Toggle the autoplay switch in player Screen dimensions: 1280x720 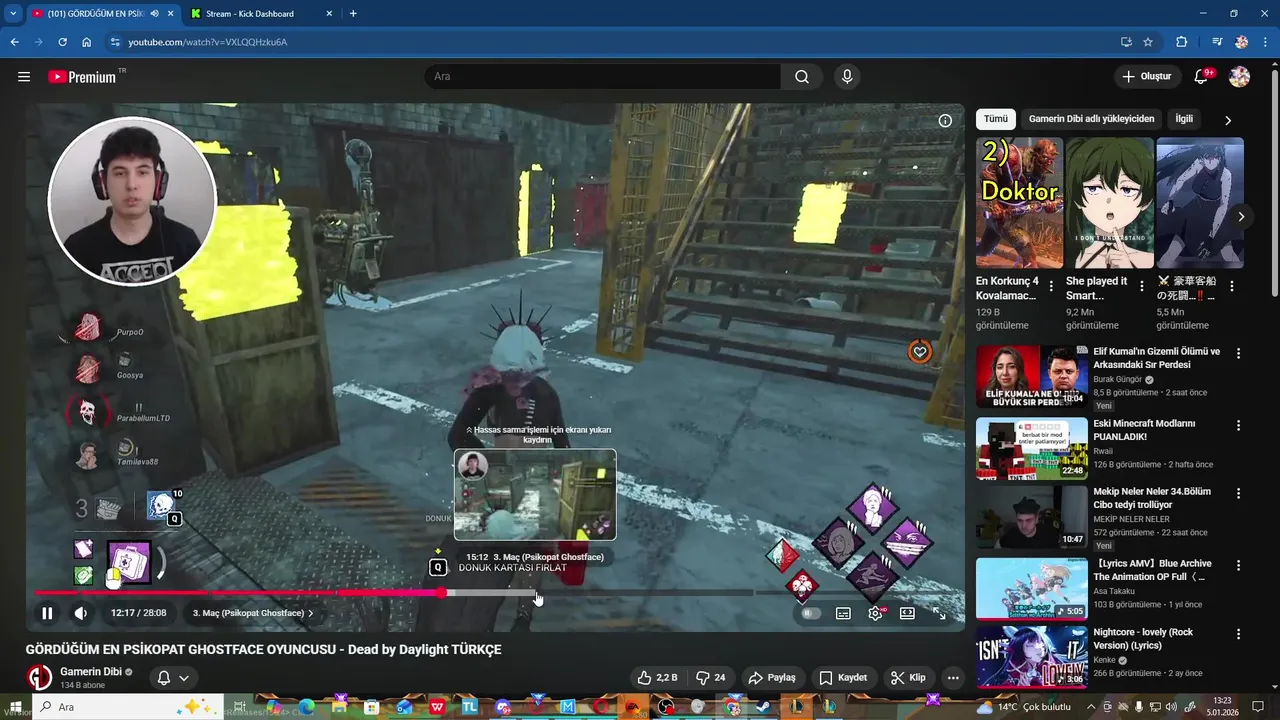(811, 613)
